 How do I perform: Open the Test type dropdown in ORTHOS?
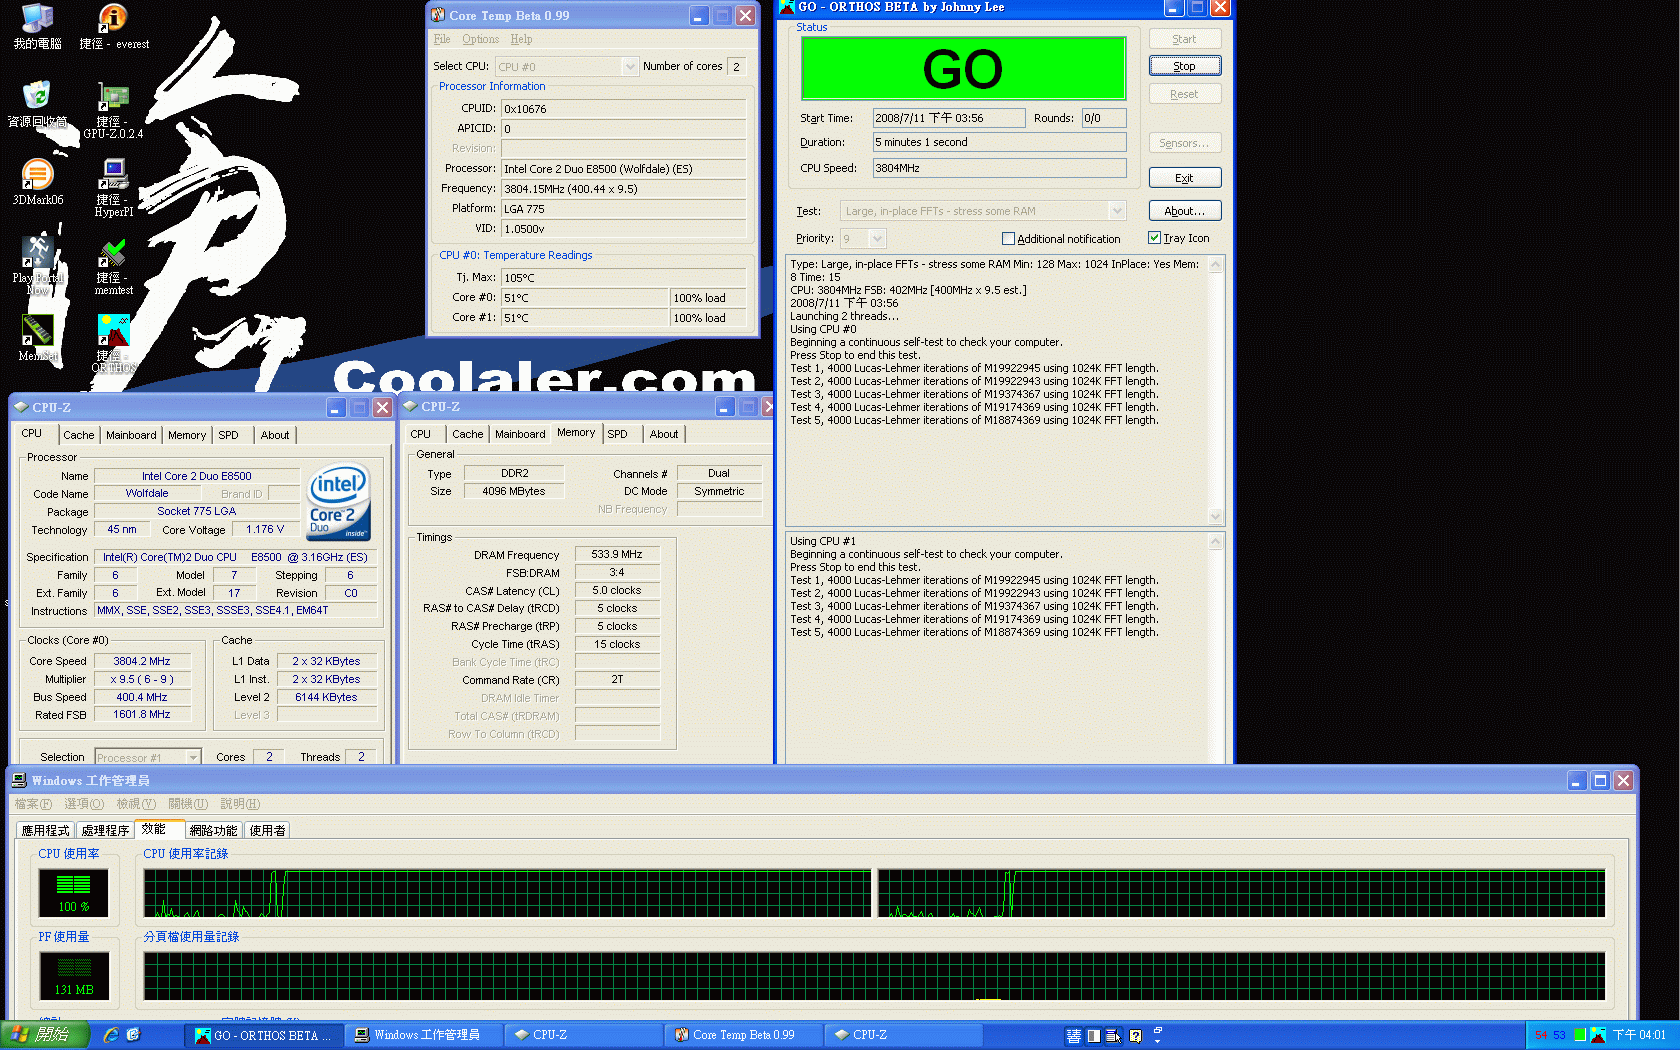point(1117,211)
